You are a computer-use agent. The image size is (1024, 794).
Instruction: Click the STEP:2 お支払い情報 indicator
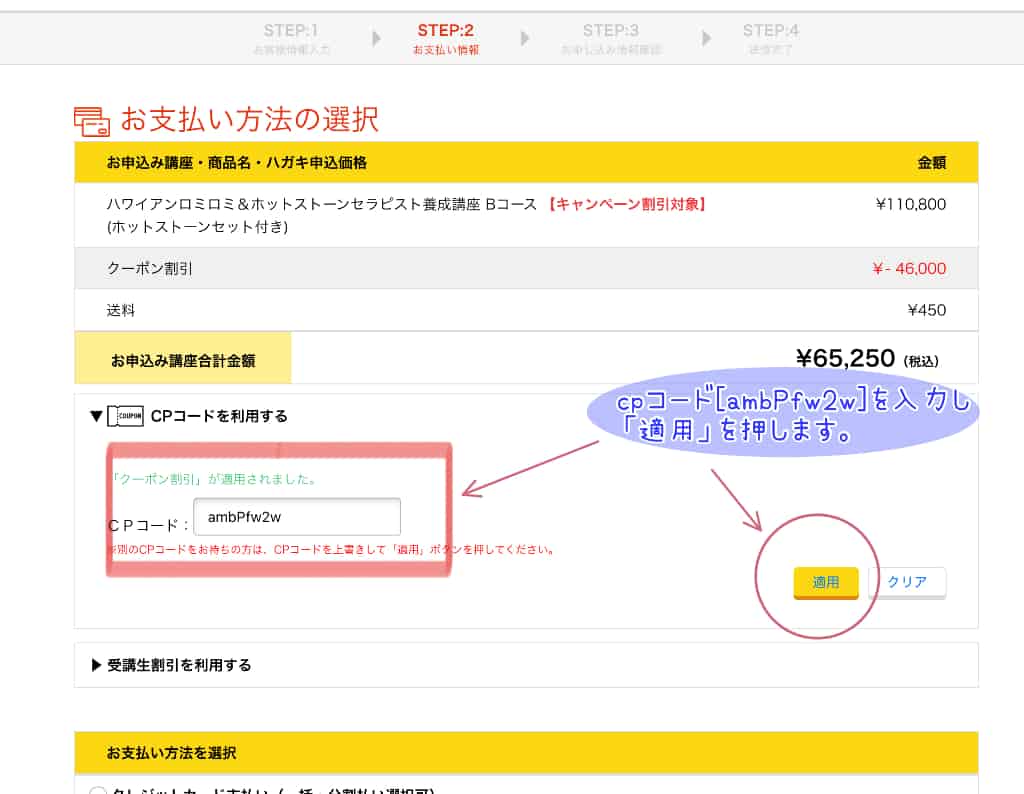(445, 38)
